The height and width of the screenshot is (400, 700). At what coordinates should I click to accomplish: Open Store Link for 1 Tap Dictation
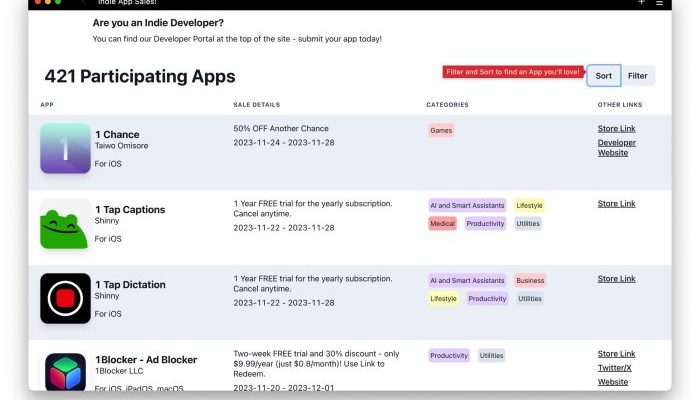[x=617, y=279]
